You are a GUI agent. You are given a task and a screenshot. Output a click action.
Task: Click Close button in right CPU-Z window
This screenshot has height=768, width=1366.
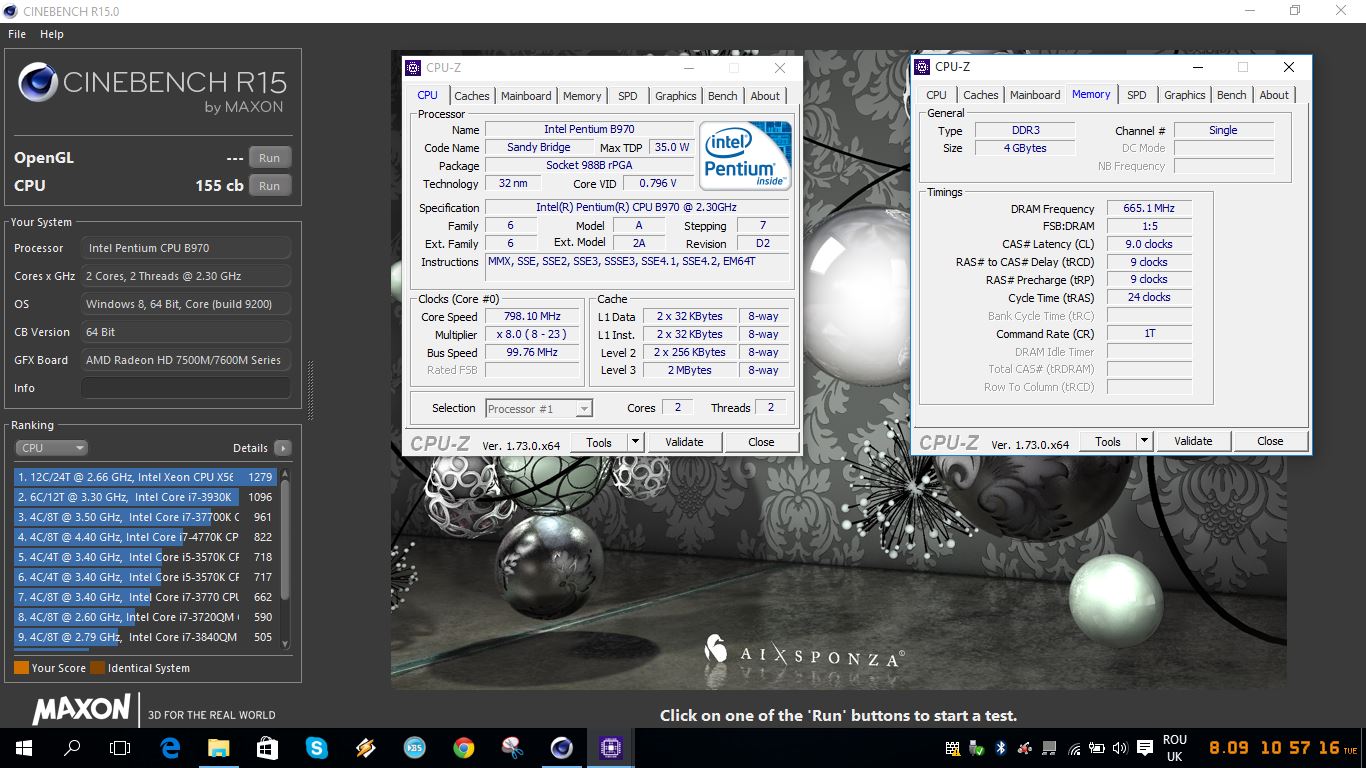tap(1270, 441)
